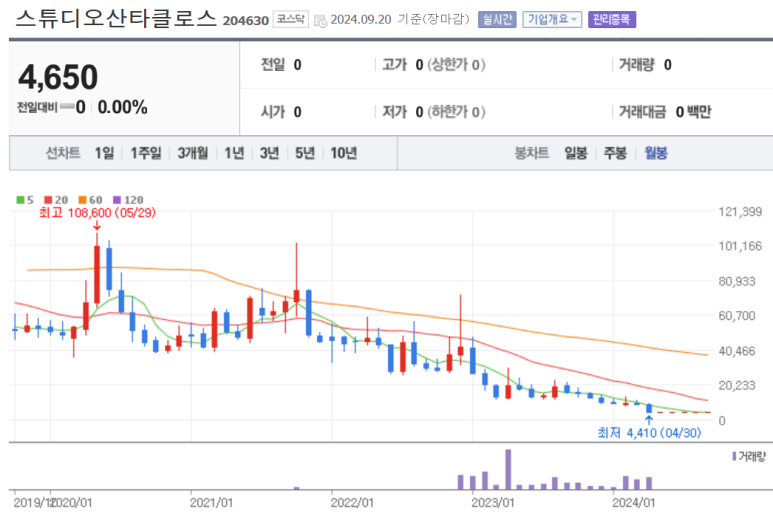773x514 pixels.
Task: Select the 3개월 line chart tab
Action: pos(193,153)
